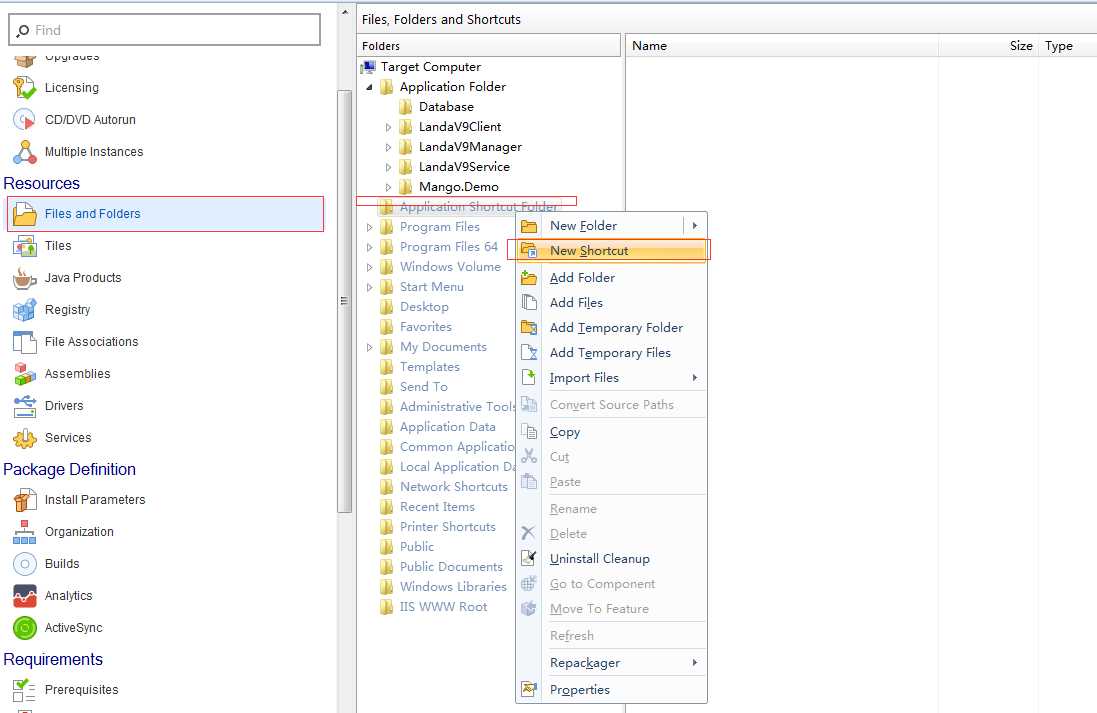Select Uninstall Cleanup menu entry
Screen dimensions: 1097x713
coord(611,558)
